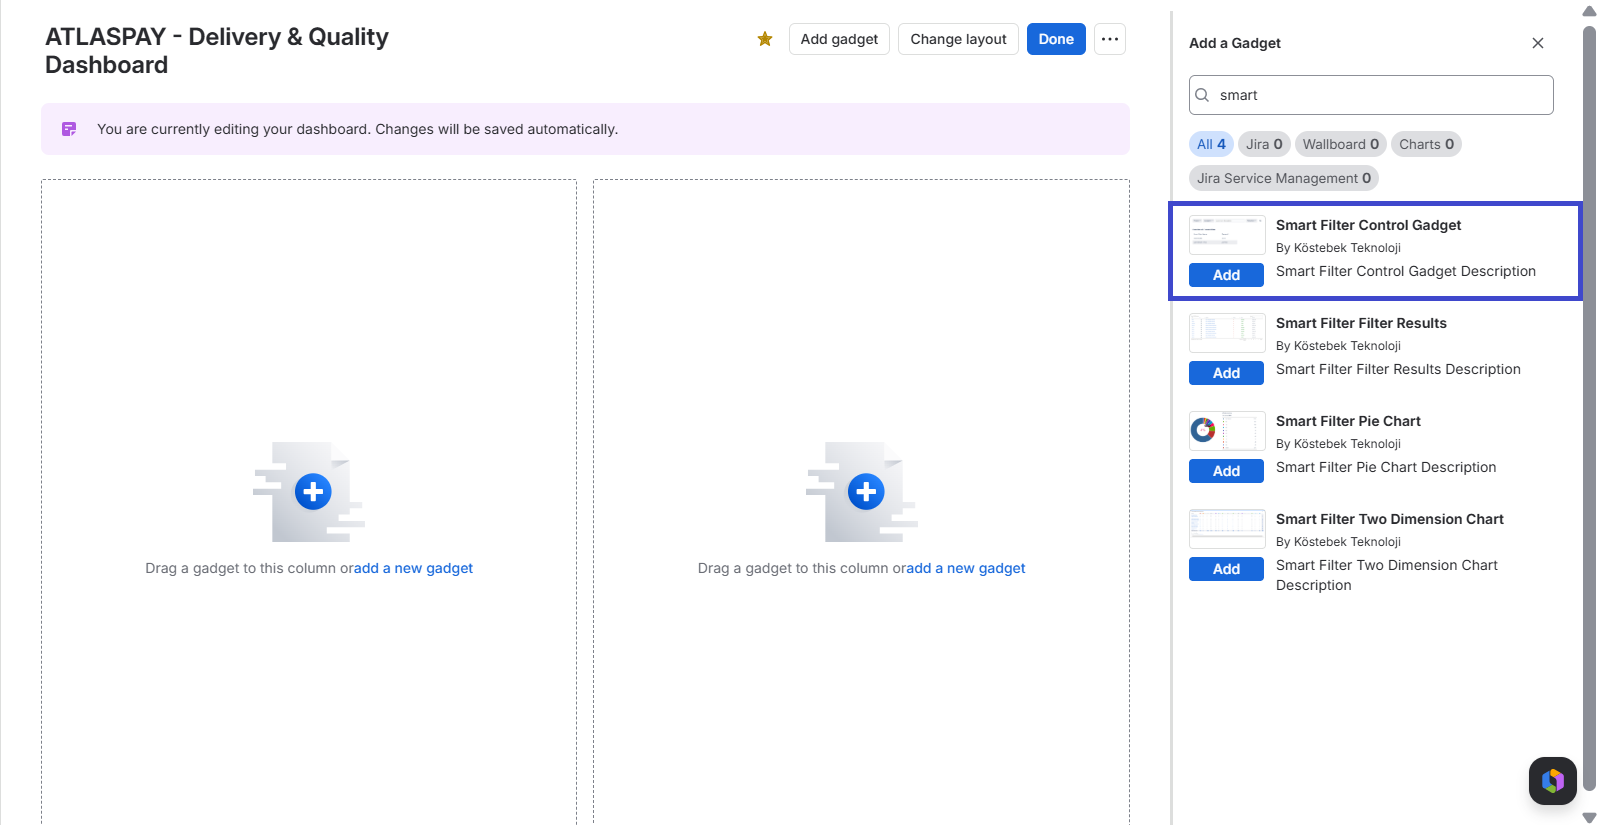Add the Smart Filter Control Gadget
This screenshot has width=1599, height=825.
pos(1226,275)
